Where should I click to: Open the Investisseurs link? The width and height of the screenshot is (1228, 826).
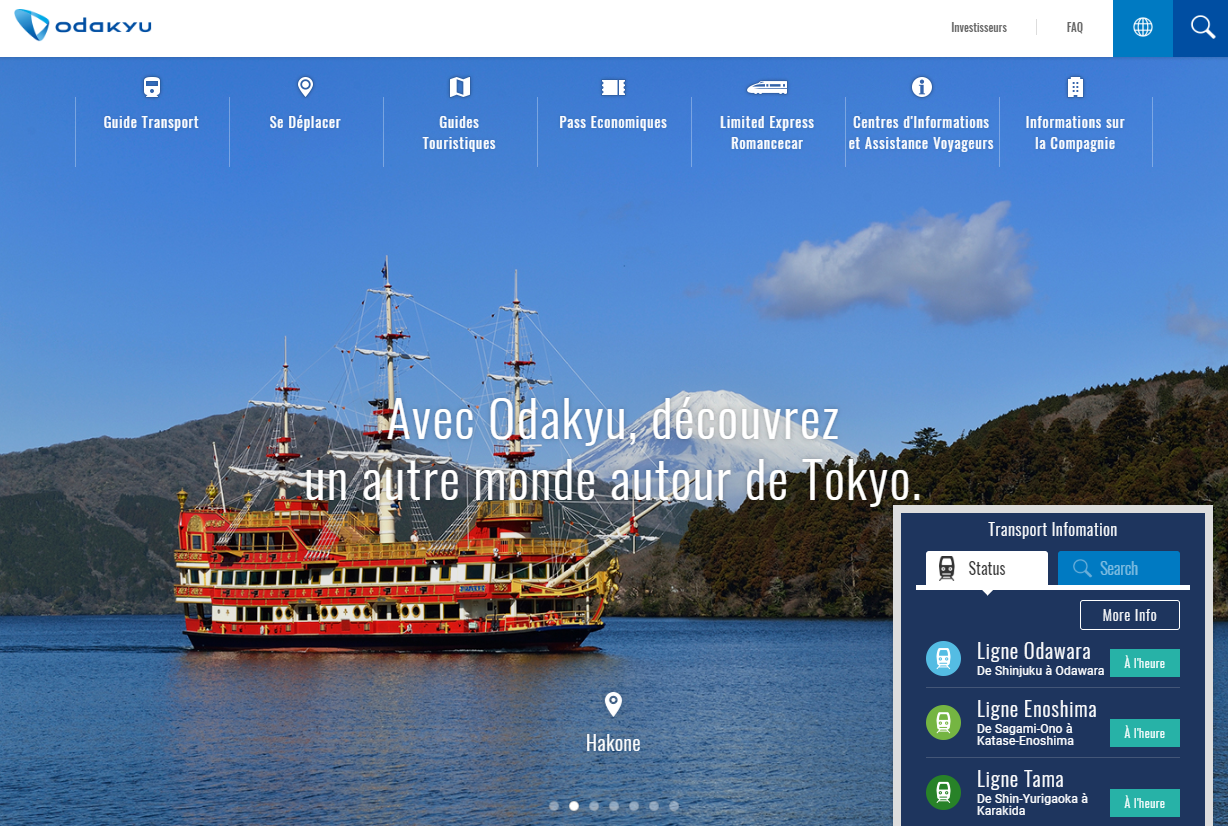tap(979, 28)
